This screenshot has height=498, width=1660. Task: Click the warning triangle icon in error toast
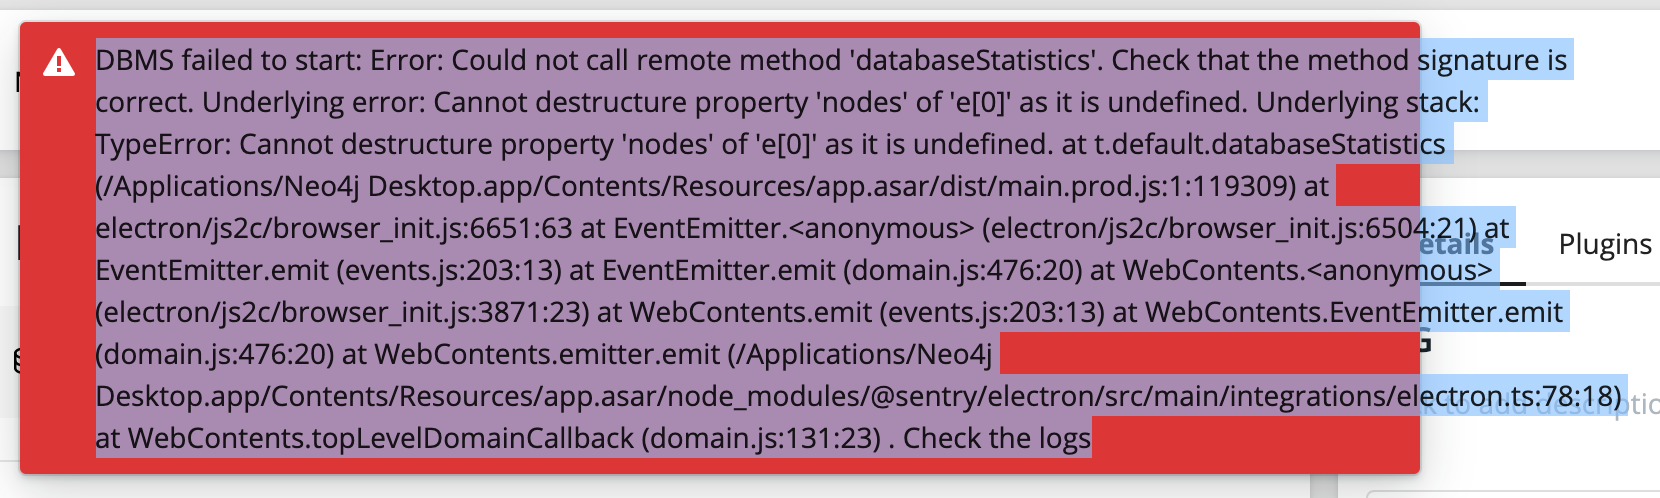[59, 64]
